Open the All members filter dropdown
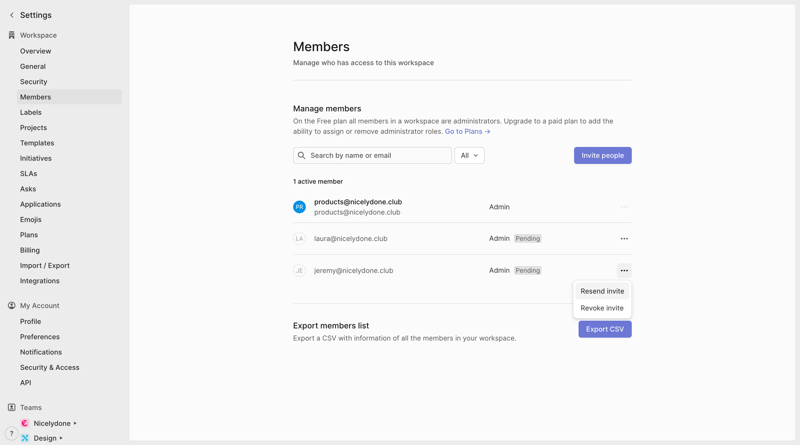The width and height of the screenshot is (800, 445). tap(469, 155)
